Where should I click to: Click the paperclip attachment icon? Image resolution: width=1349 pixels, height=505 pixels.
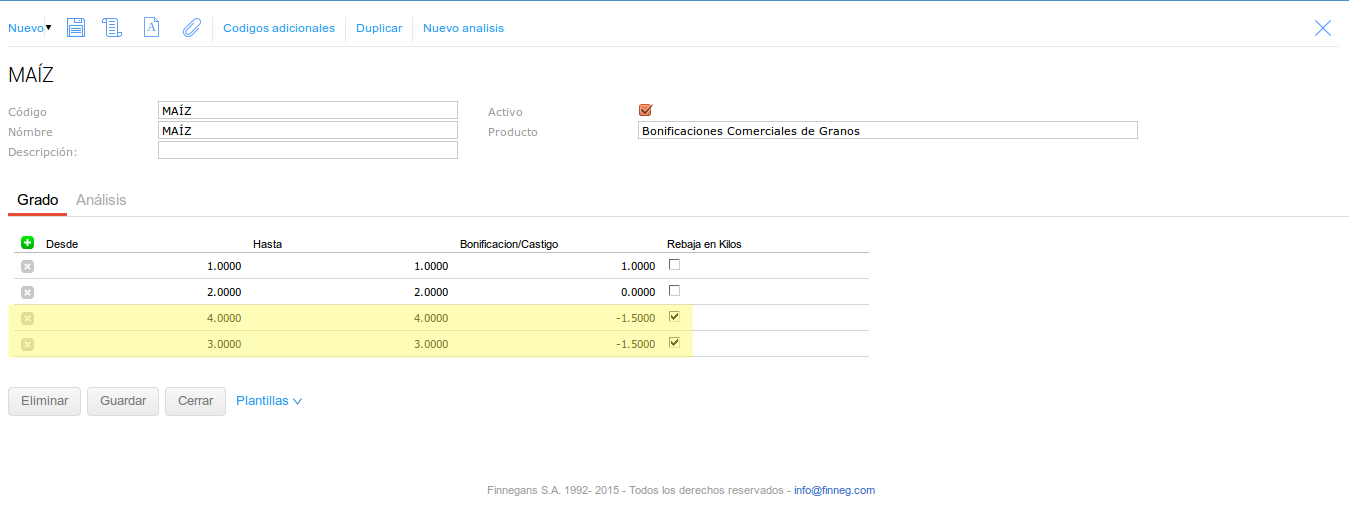tap(191, 28)
